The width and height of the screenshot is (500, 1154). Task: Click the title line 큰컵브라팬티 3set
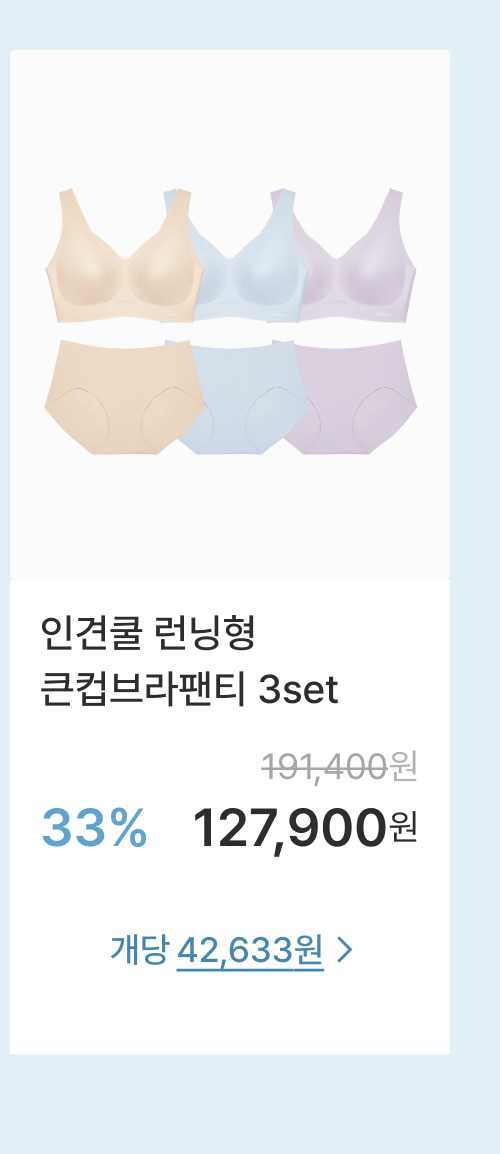tap(189, 690)
